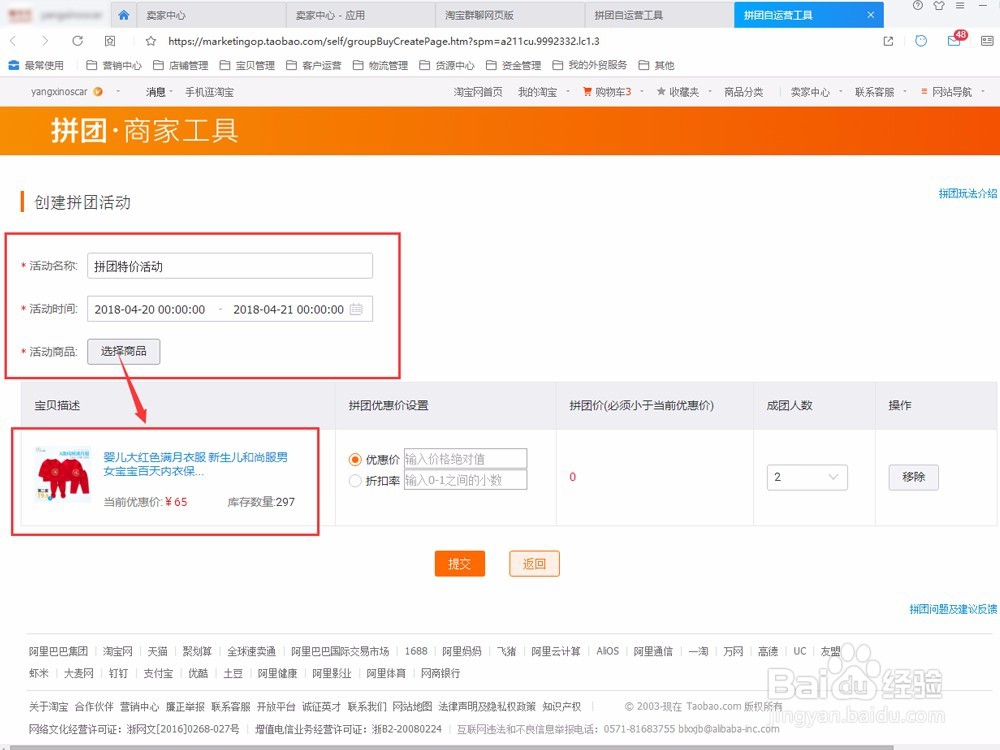Viewport: 1000px width, 750px height.
Task: Open the 拼团玩法介绍 link
Action: tap(967, 192)
